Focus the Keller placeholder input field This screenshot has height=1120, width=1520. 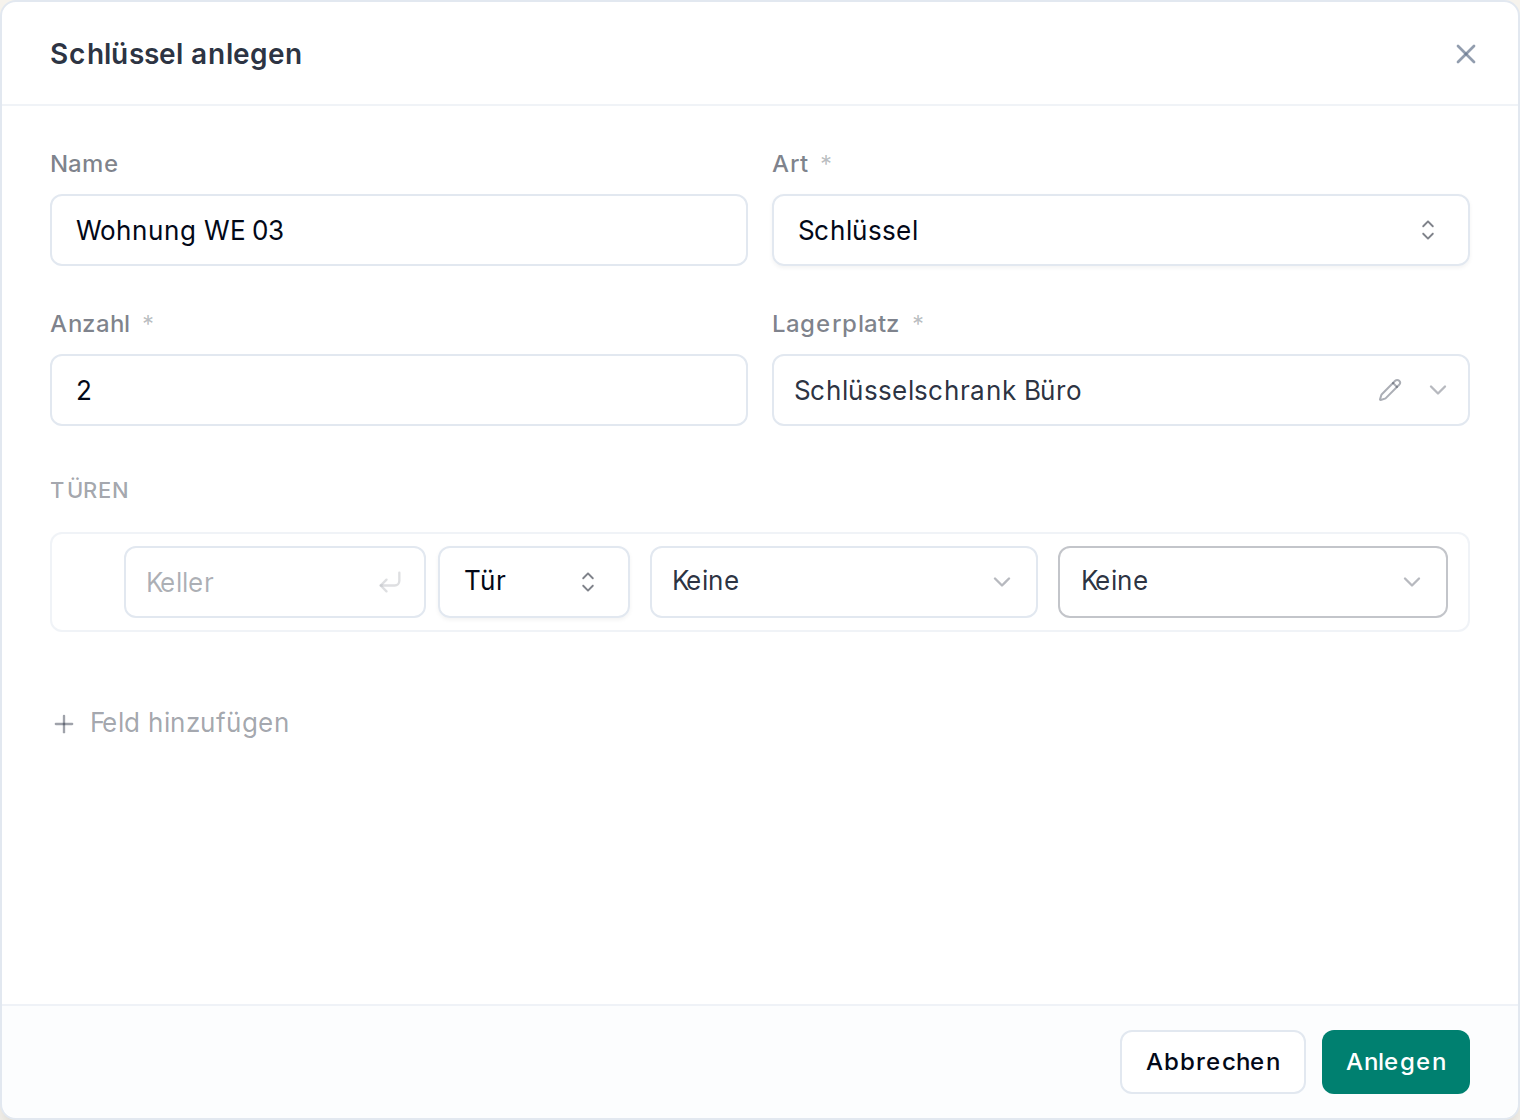[x=275, y=582]
